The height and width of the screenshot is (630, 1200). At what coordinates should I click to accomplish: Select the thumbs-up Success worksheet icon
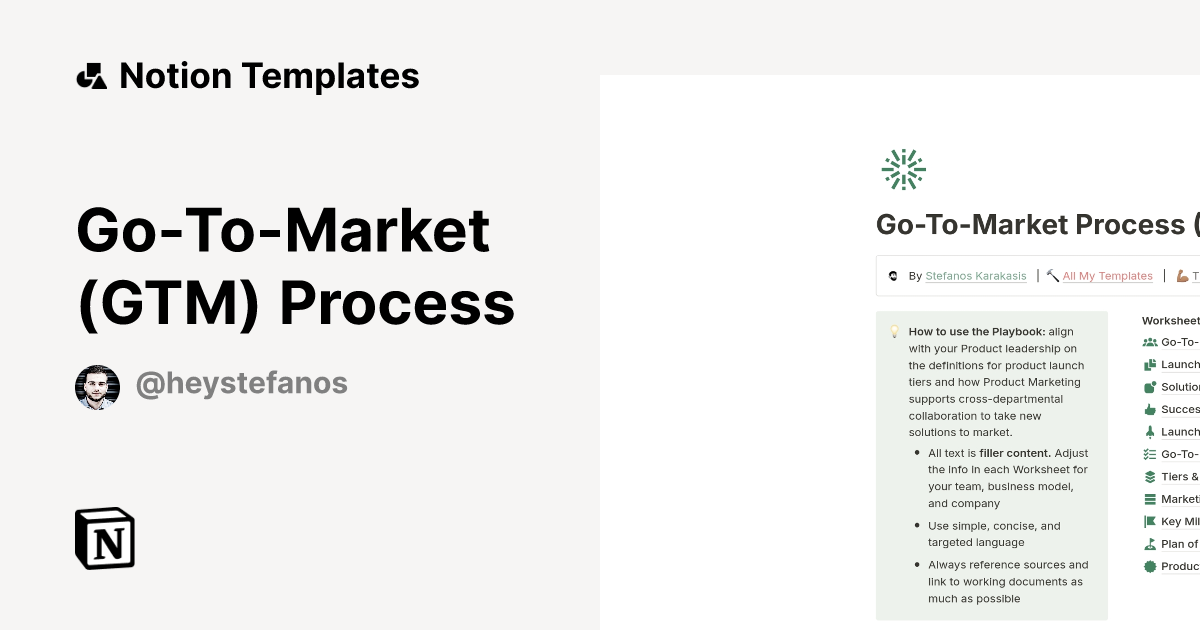(1150, 409)
